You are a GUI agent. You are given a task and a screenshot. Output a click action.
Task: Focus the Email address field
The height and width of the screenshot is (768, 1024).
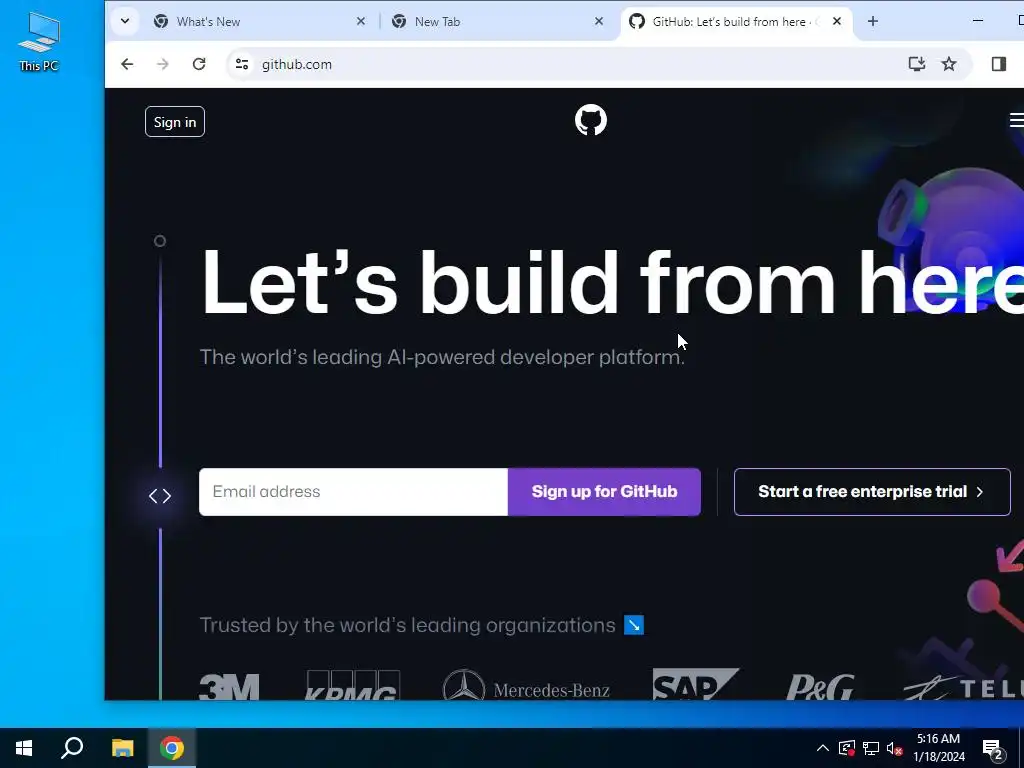point(353,492)
